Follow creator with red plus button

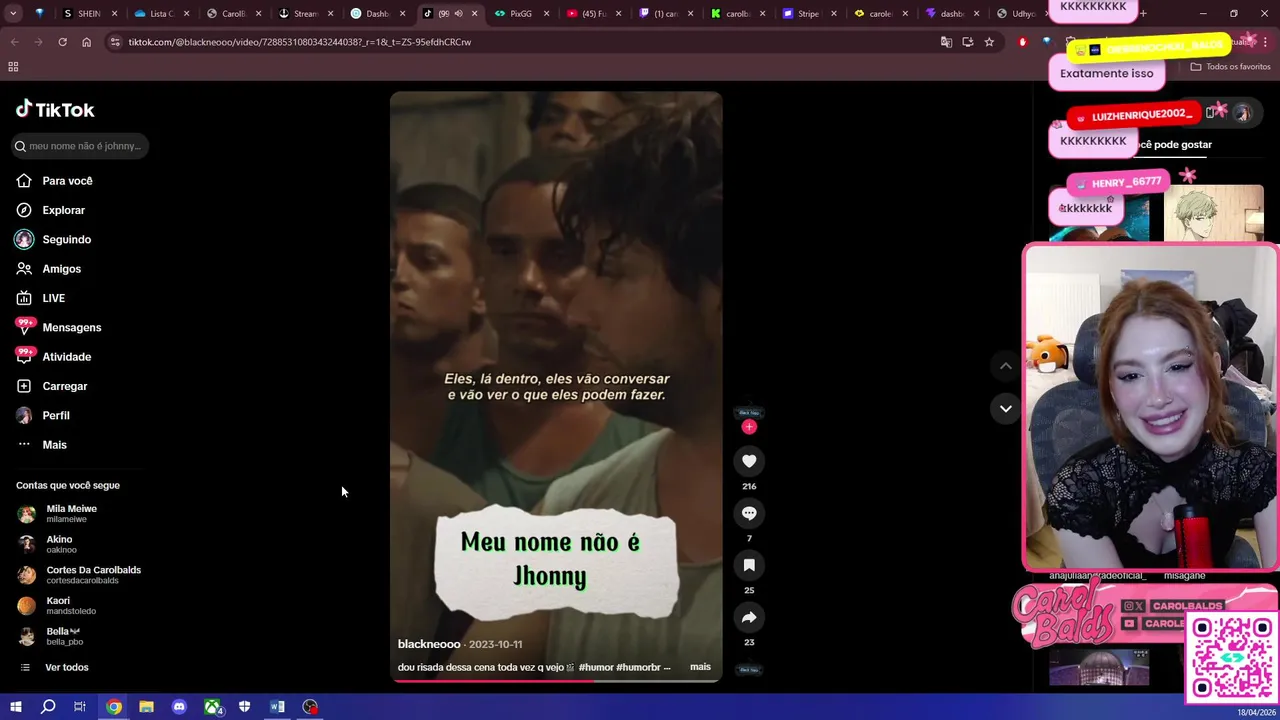click(x=749, y=427)
